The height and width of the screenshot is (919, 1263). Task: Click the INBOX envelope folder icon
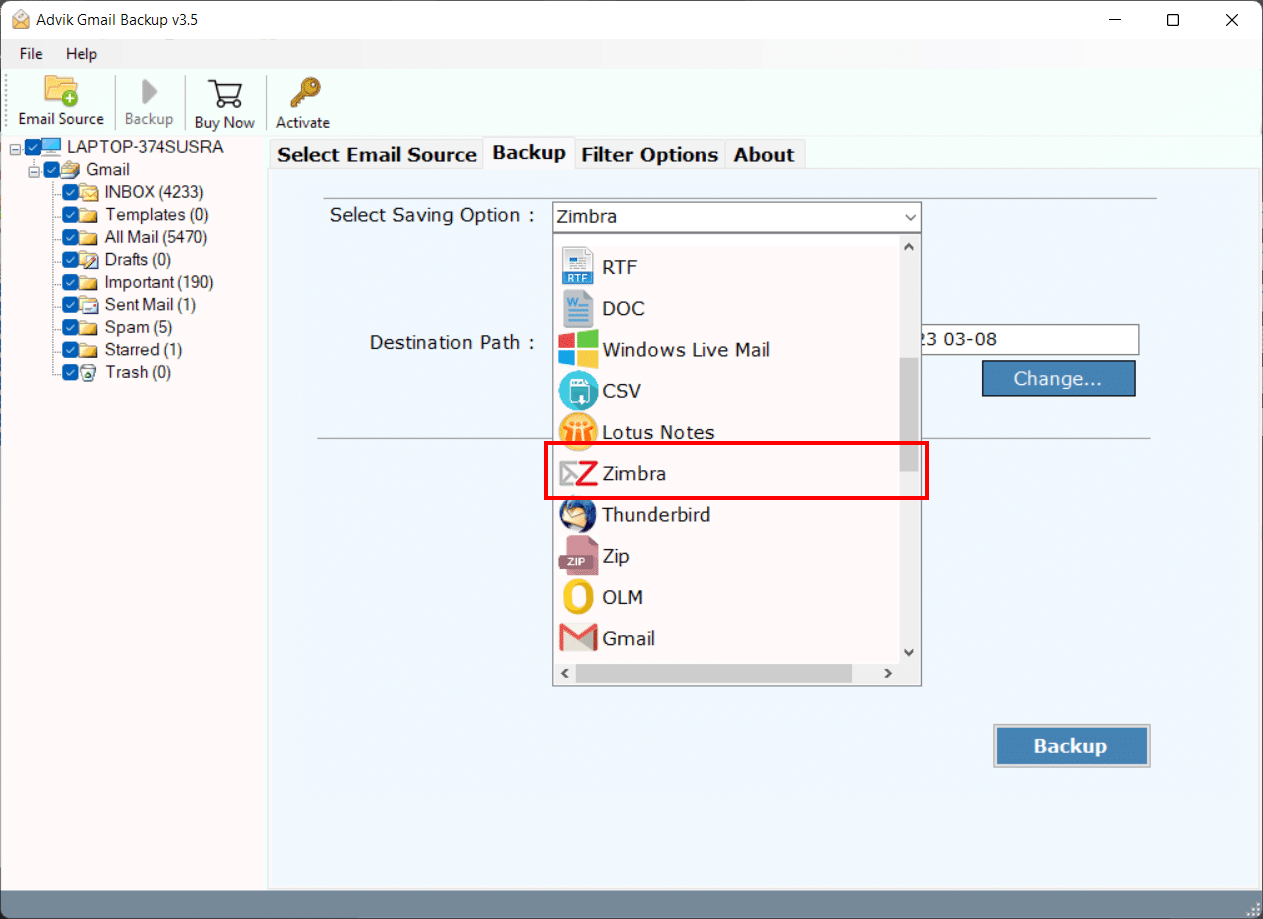click(x=89, y=192)
